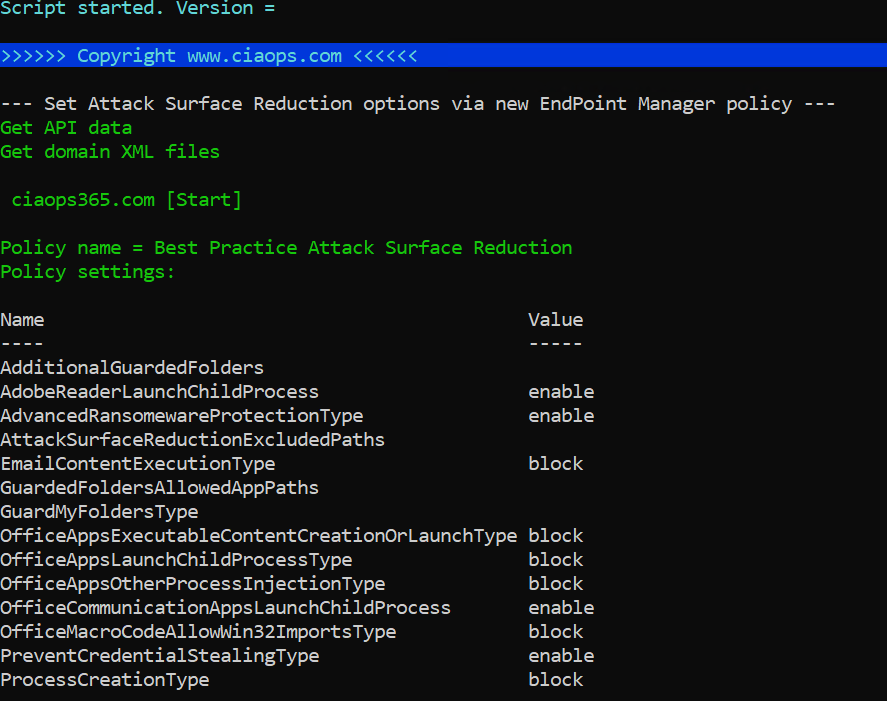887x701 pixels.
Task: Click the "Policy settings:" line
Action: 88,272
